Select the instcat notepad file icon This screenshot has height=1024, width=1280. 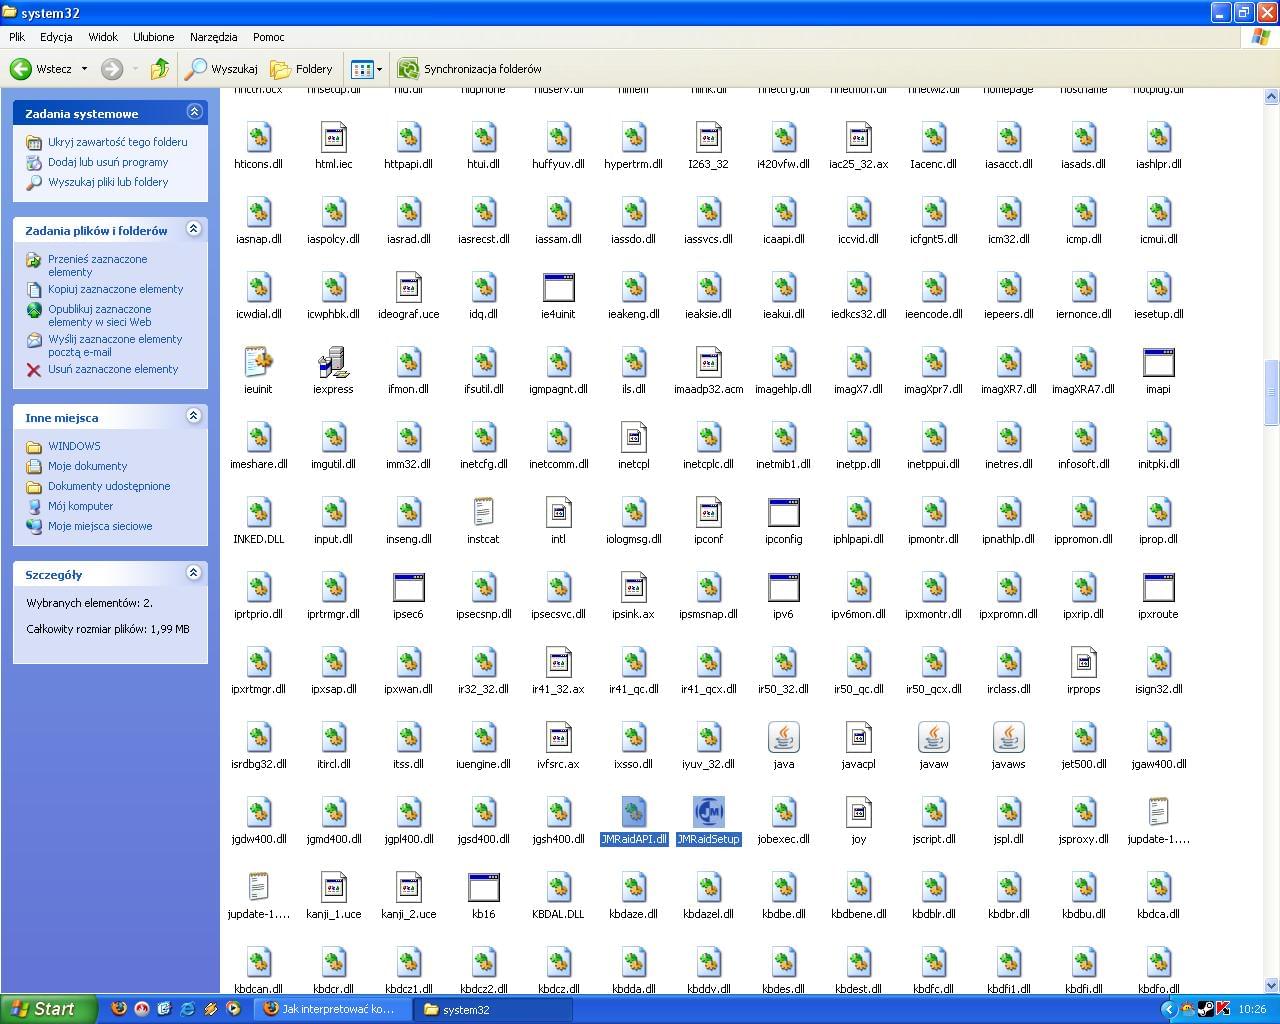[x=483, y=513]
